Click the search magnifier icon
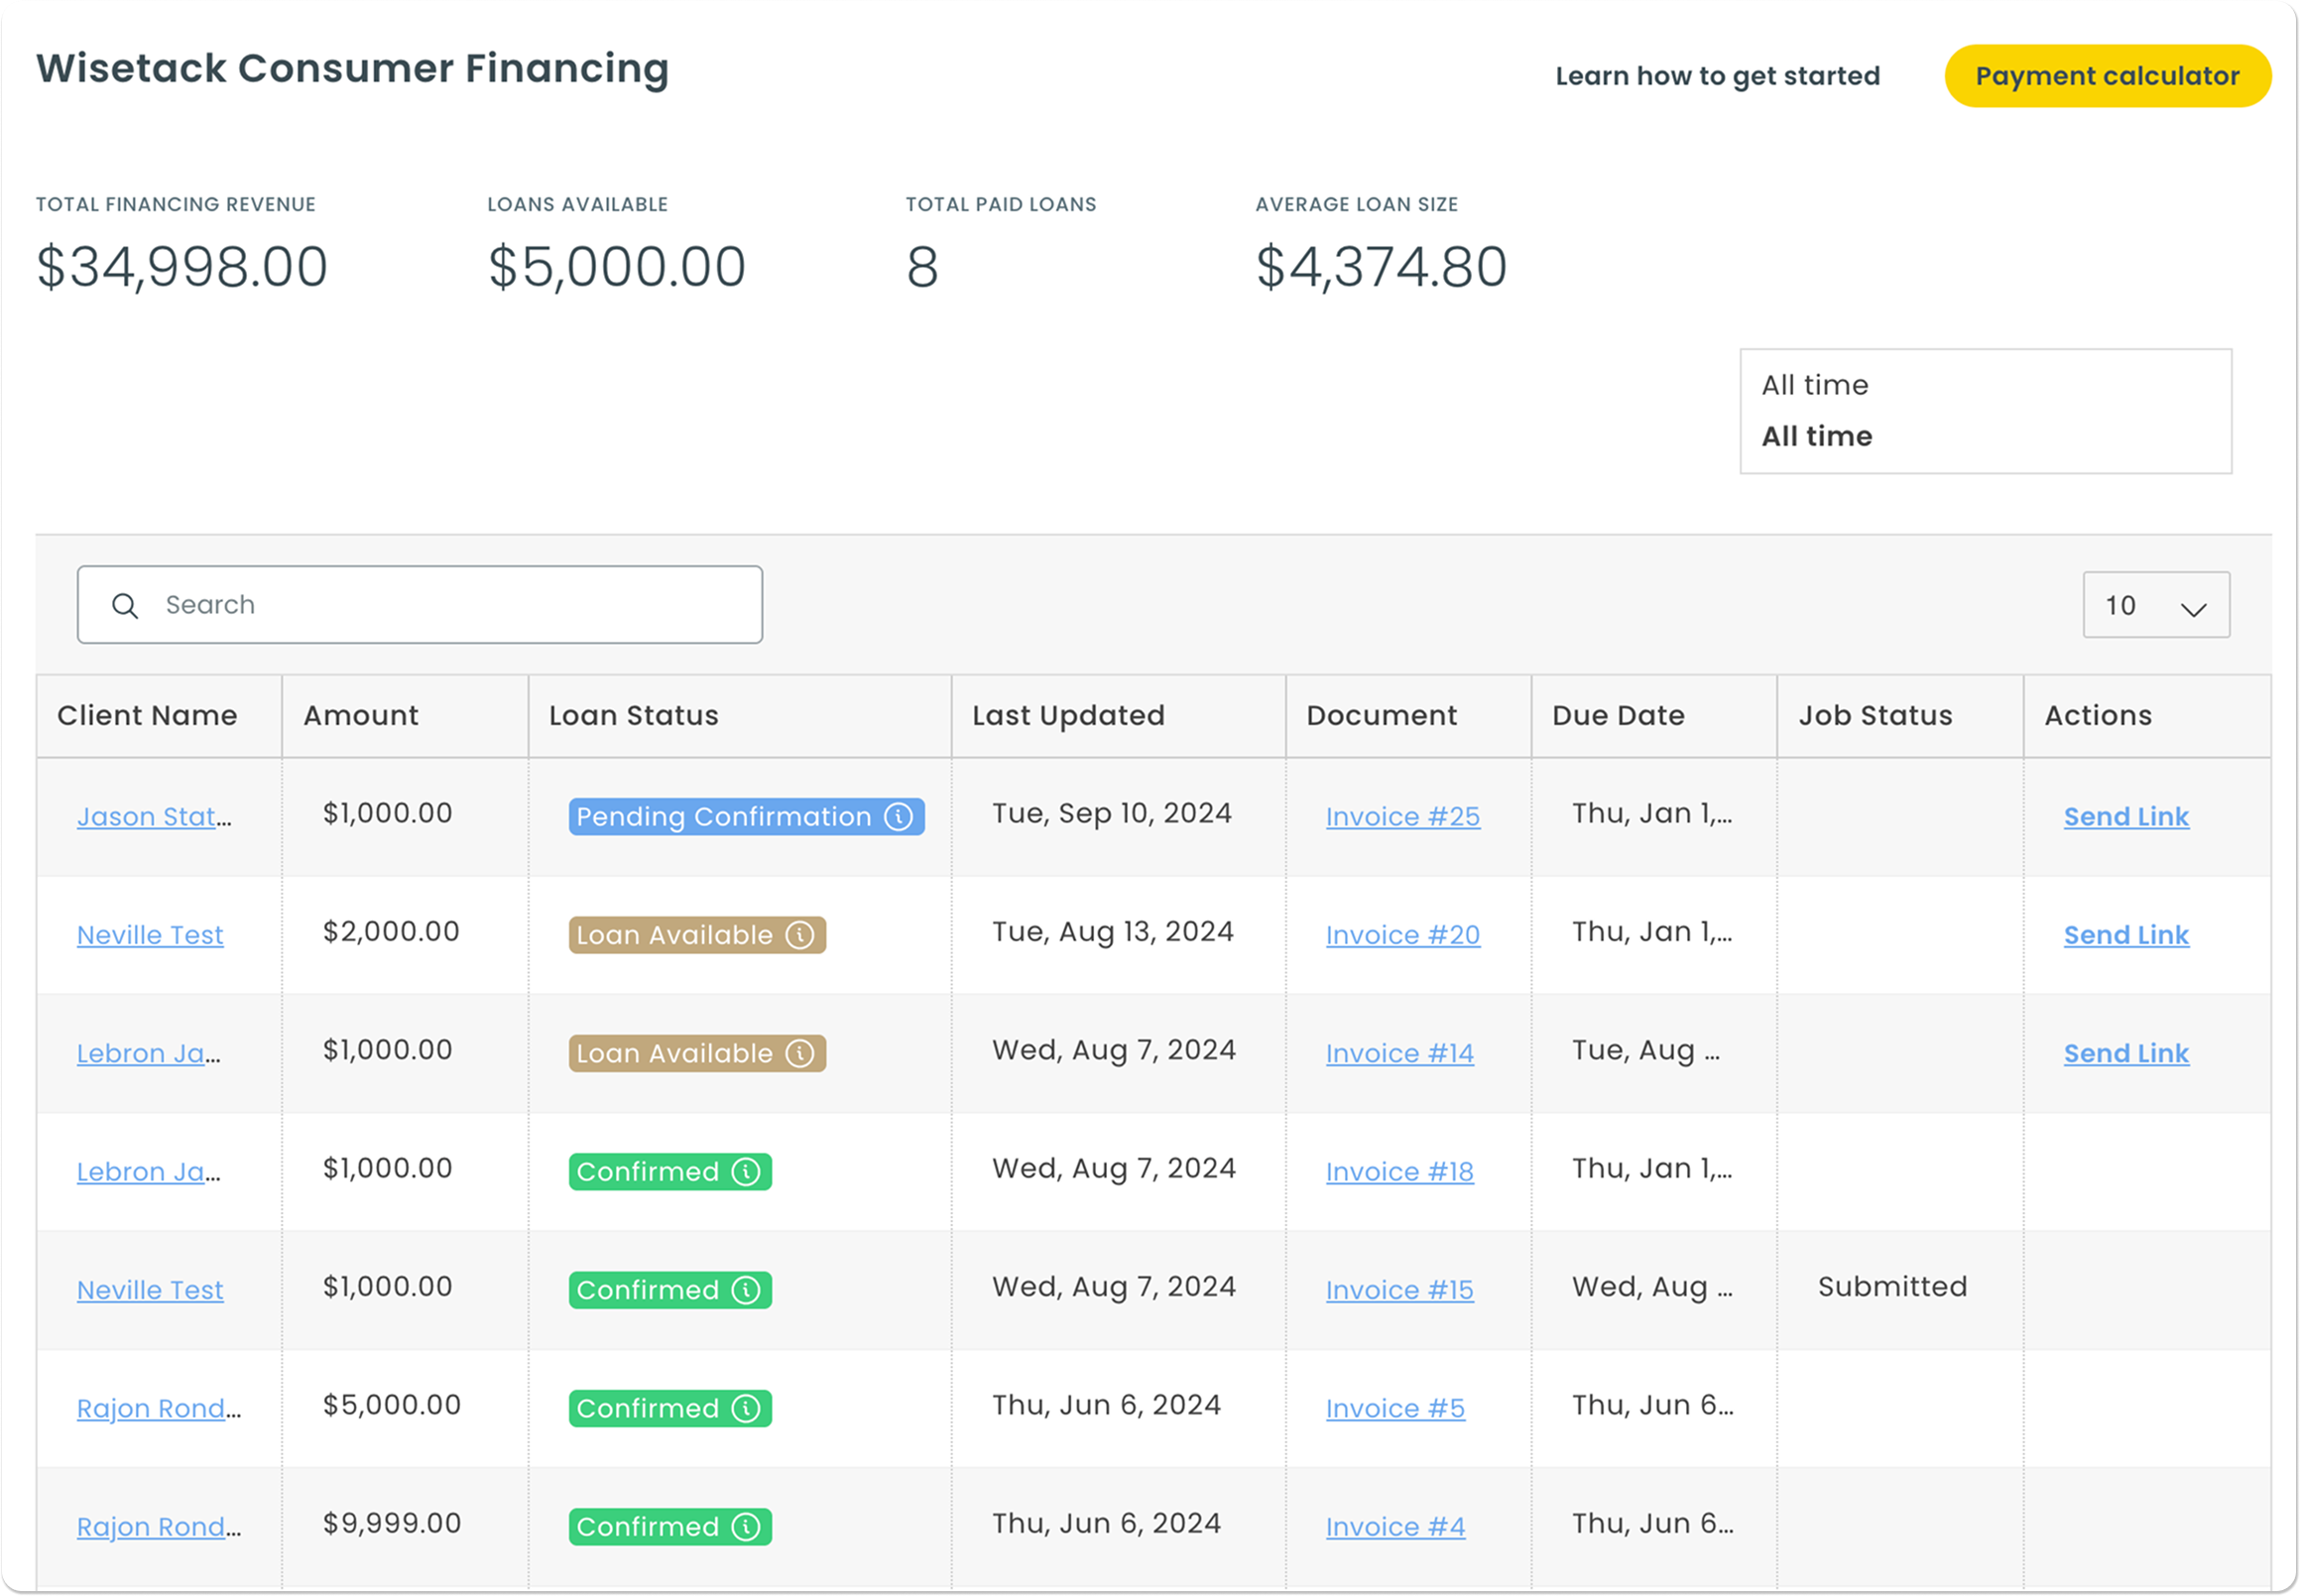2300x1596 pixels. click(x=125, y=605)
